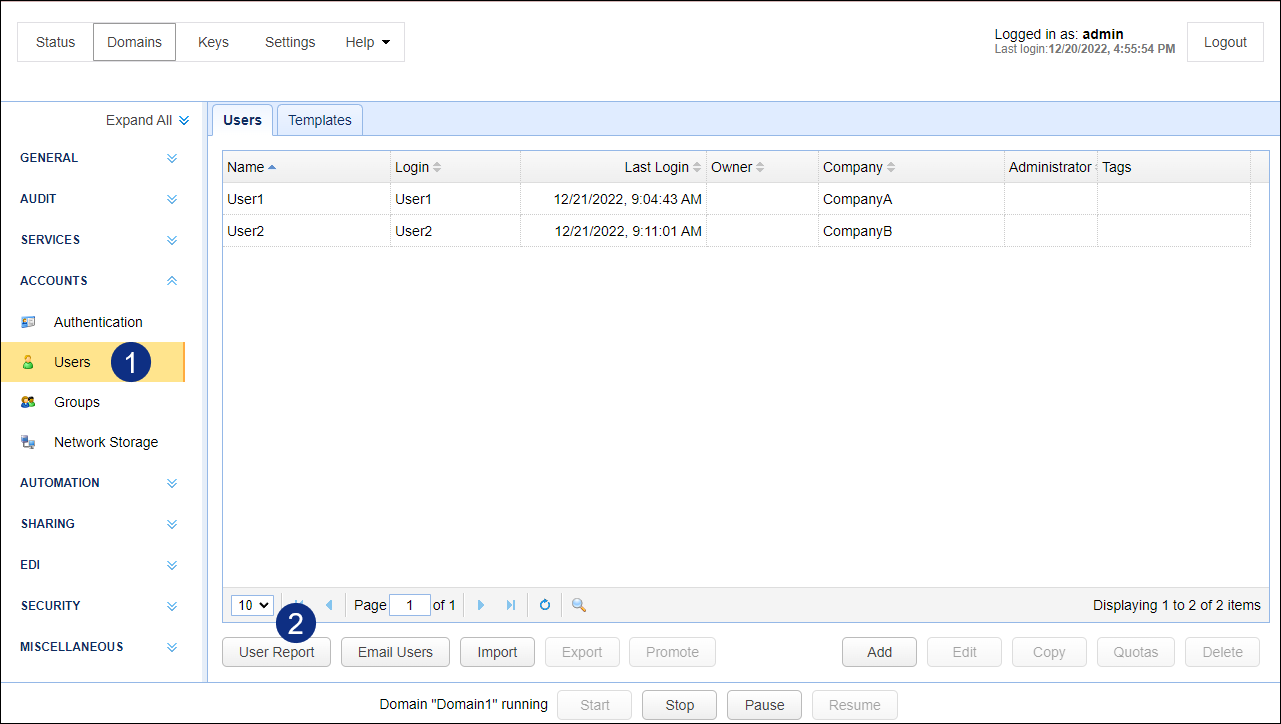Open the Settings menu
This screenshot has width=1281, height=724.
coord(290,42)
